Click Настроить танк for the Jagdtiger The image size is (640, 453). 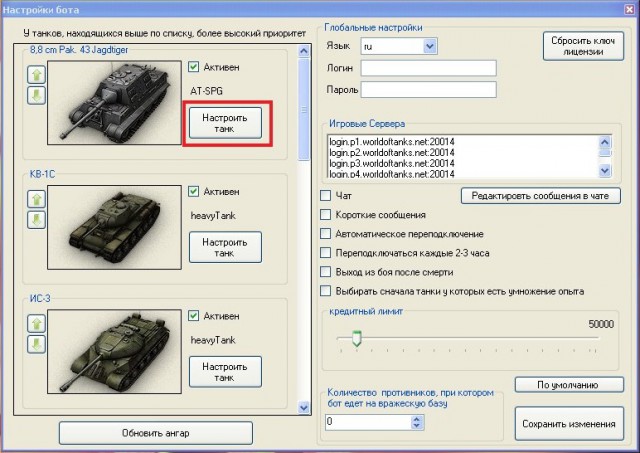(x=225, y=123)
